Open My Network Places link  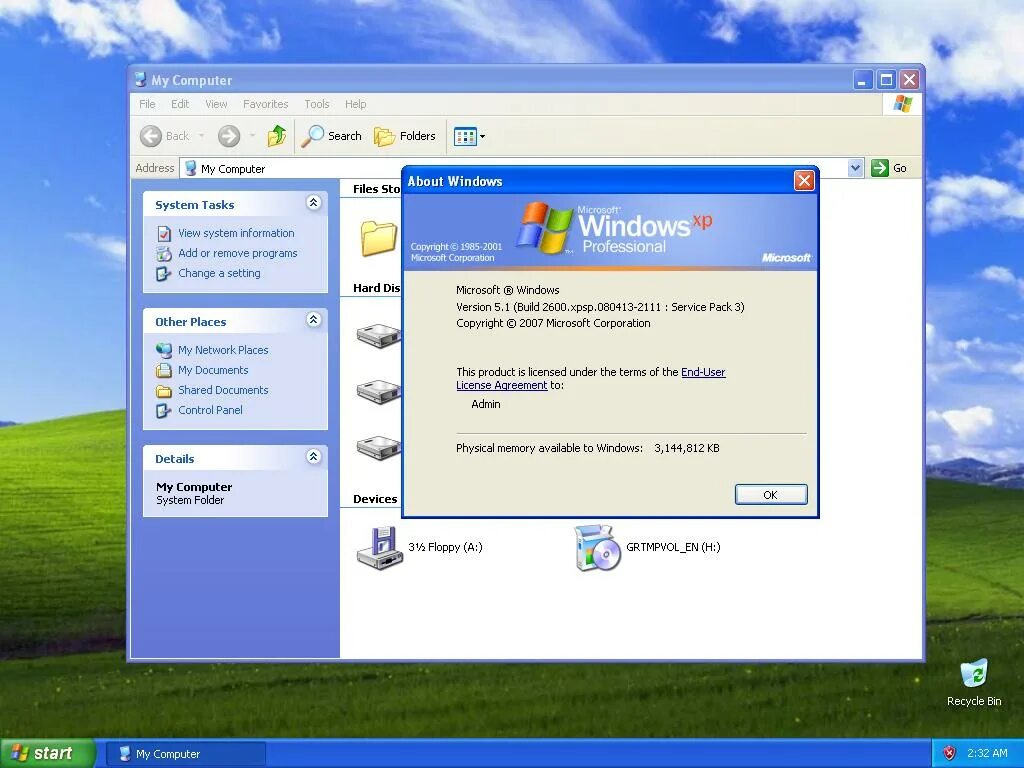(x=223, y=350)
